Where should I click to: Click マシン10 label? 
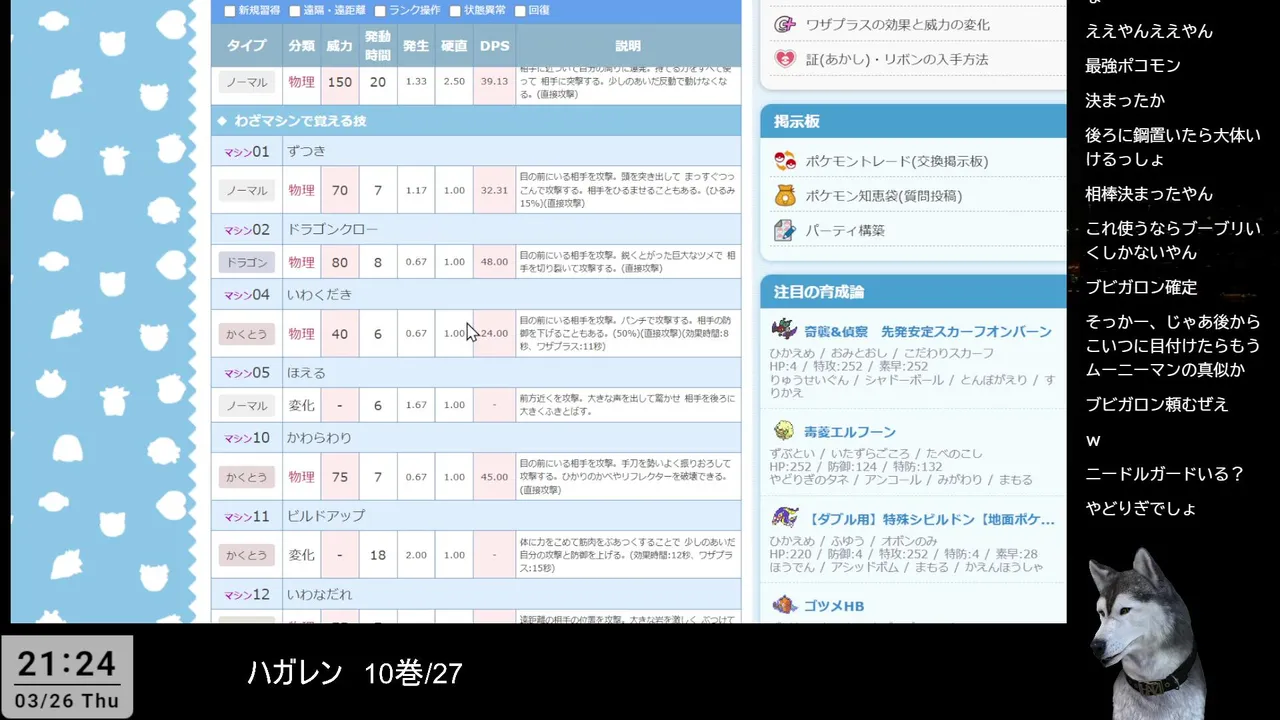246,437
